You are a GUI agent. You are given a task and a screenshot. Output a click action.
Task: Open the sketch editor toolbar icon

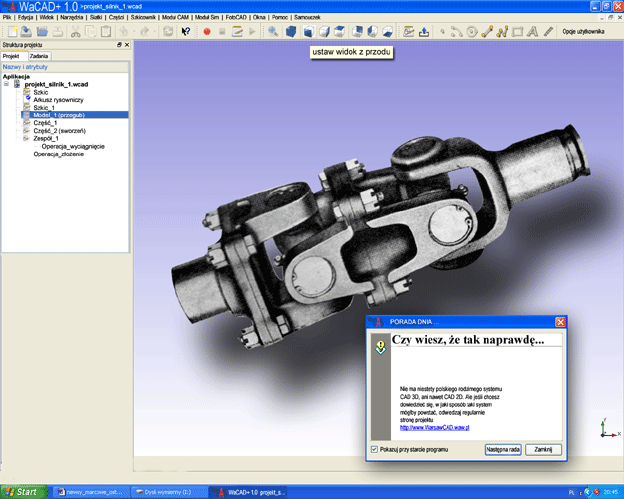(x=408, y=31)
